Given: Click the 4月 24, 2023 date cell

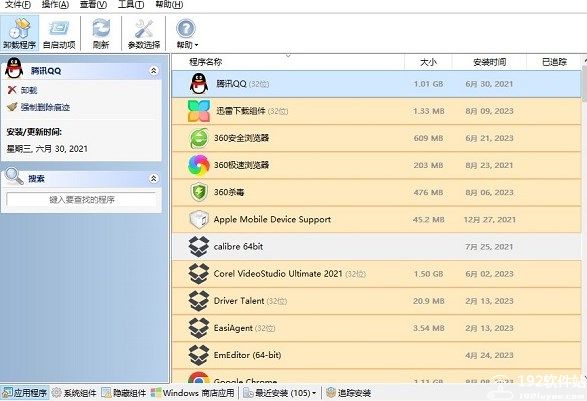Looking at the screenshot, I should click(489, 355).
